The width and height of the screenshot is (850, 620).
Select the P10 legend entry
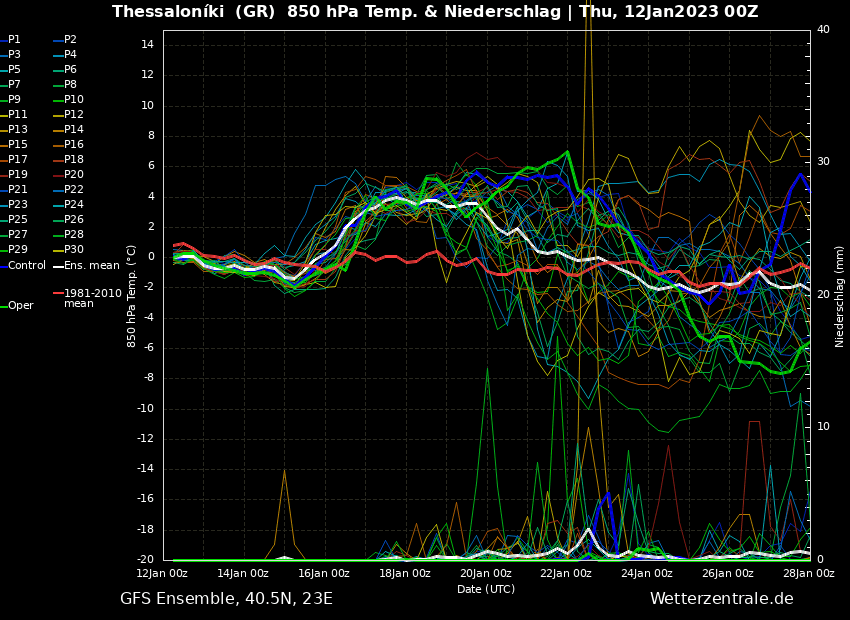point(74,100)
